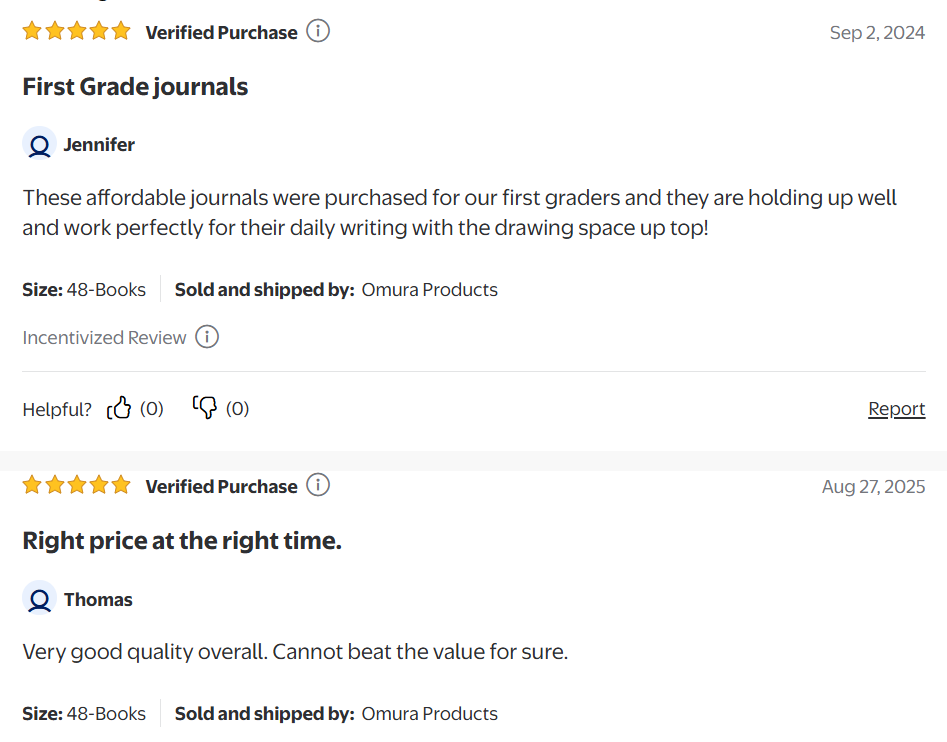Open Verified Purchase info for Jennifer's review

[318, 32]
